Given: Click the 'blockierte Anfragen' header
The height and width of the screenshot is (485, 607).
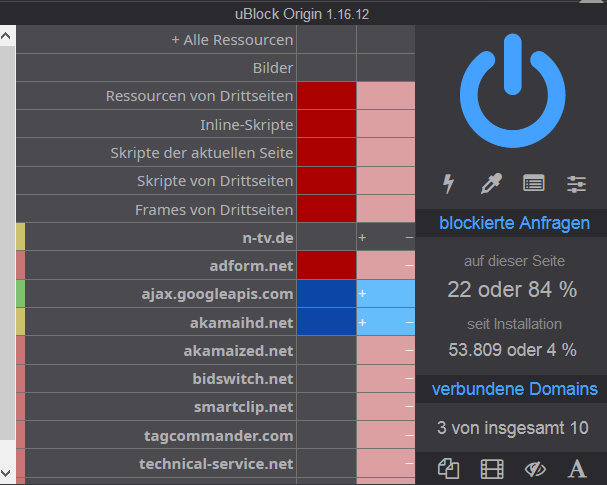Looking at the screenshot, I should pyautogui.click(x=514, y=223).
